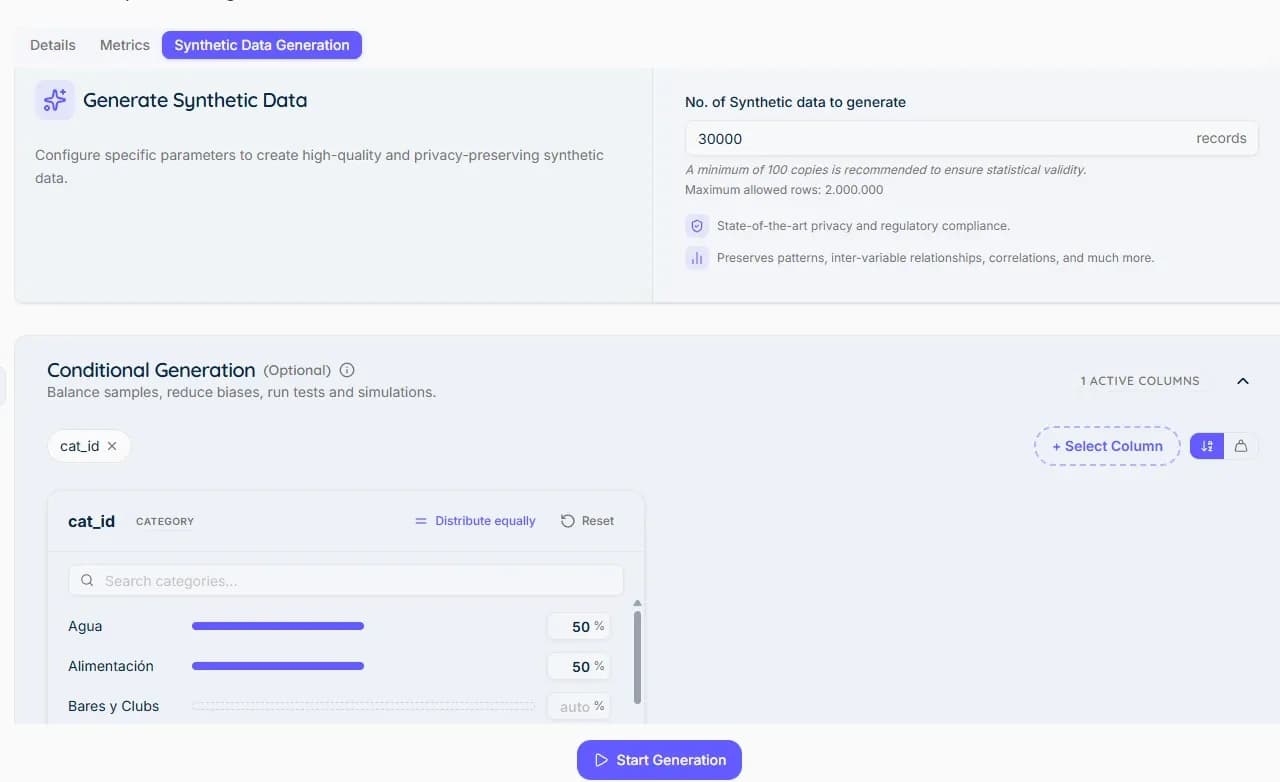Select the Synthetic Data Generation tab
1280x782 pixels.
coord(262,45)
